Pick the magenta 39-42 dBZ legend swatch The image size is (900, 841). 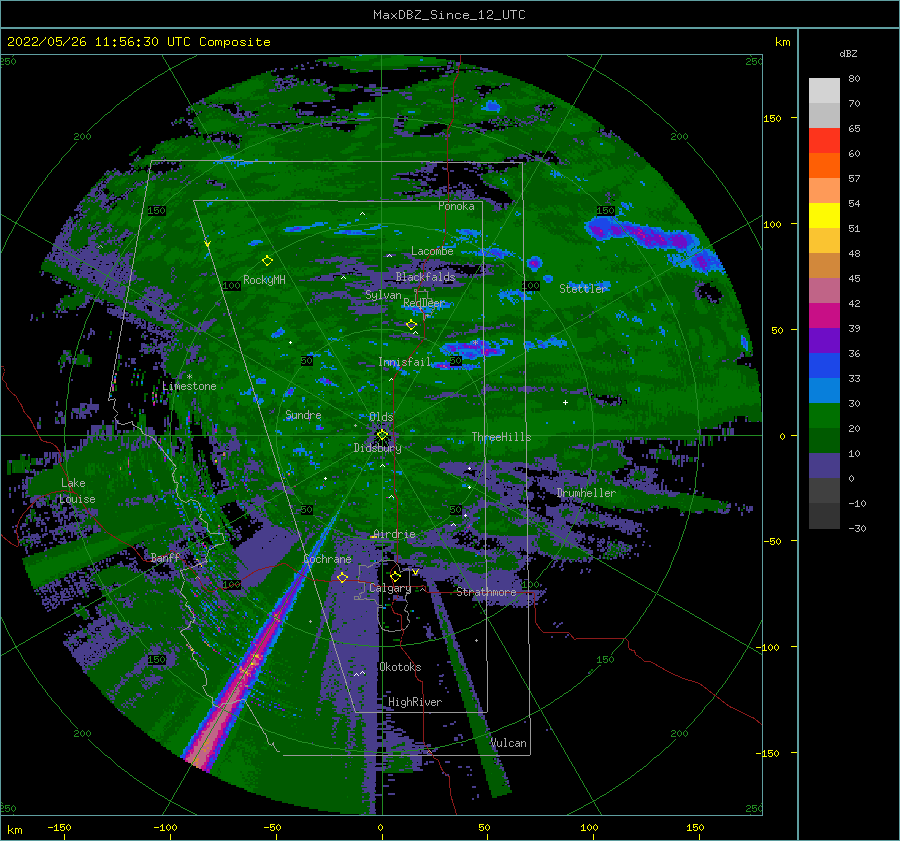[x=824, y=316]
